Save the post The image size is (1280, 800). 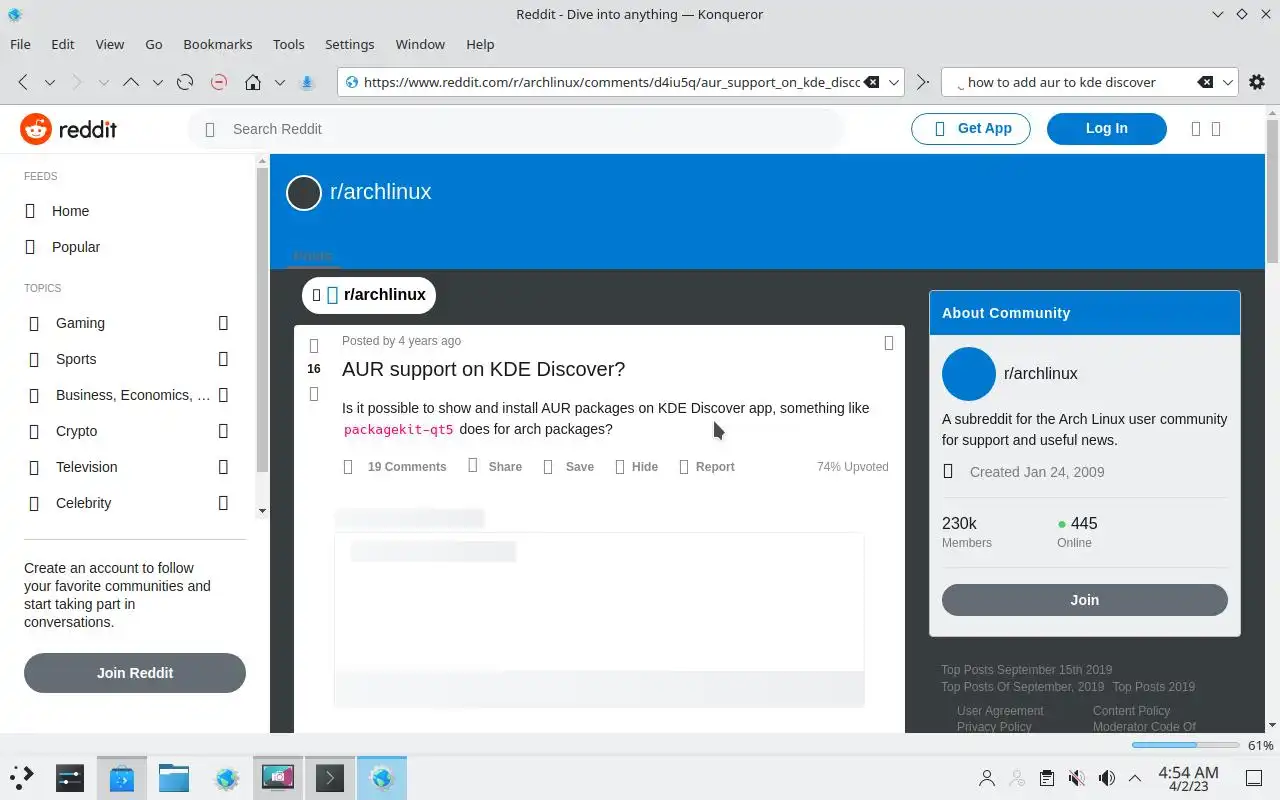(568, 467)
